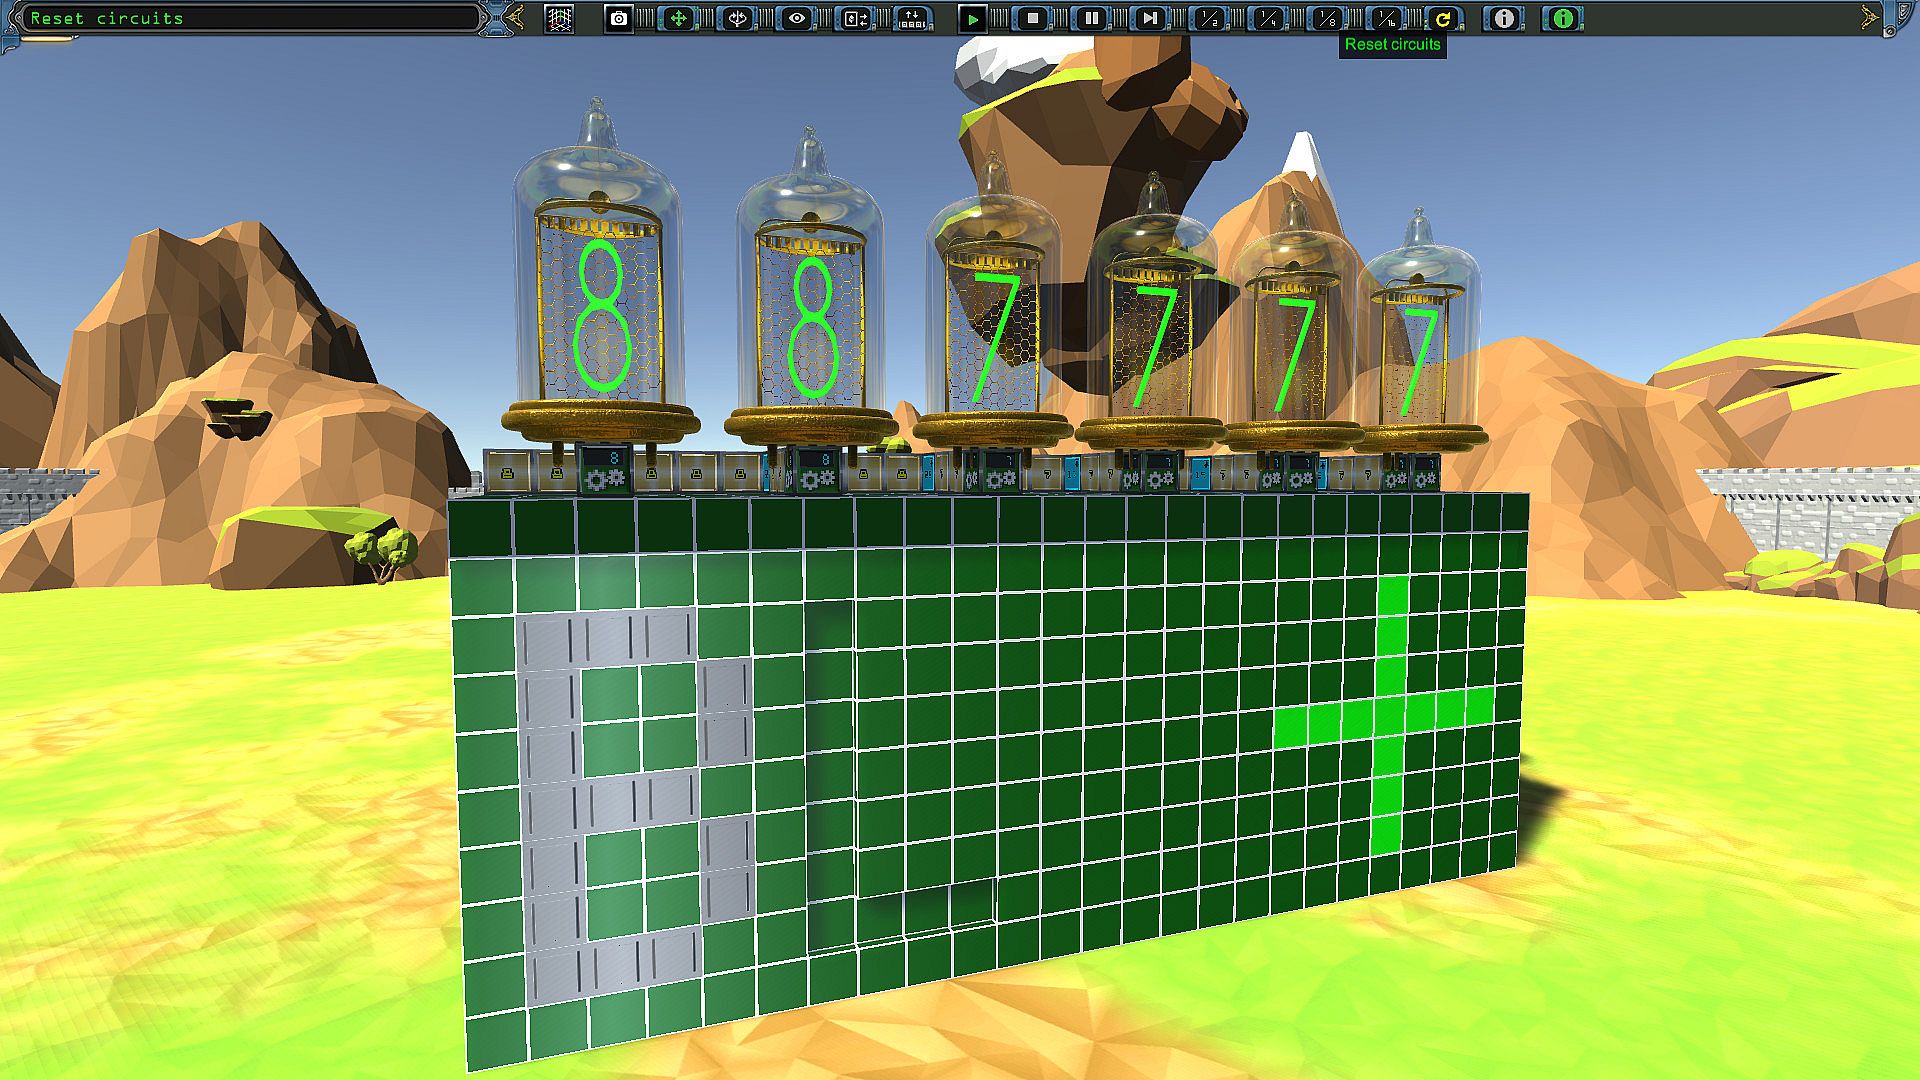Click the swap arrows panel icon
The height and width of the screenshot is (1080, 1920).
coord(855,18)
